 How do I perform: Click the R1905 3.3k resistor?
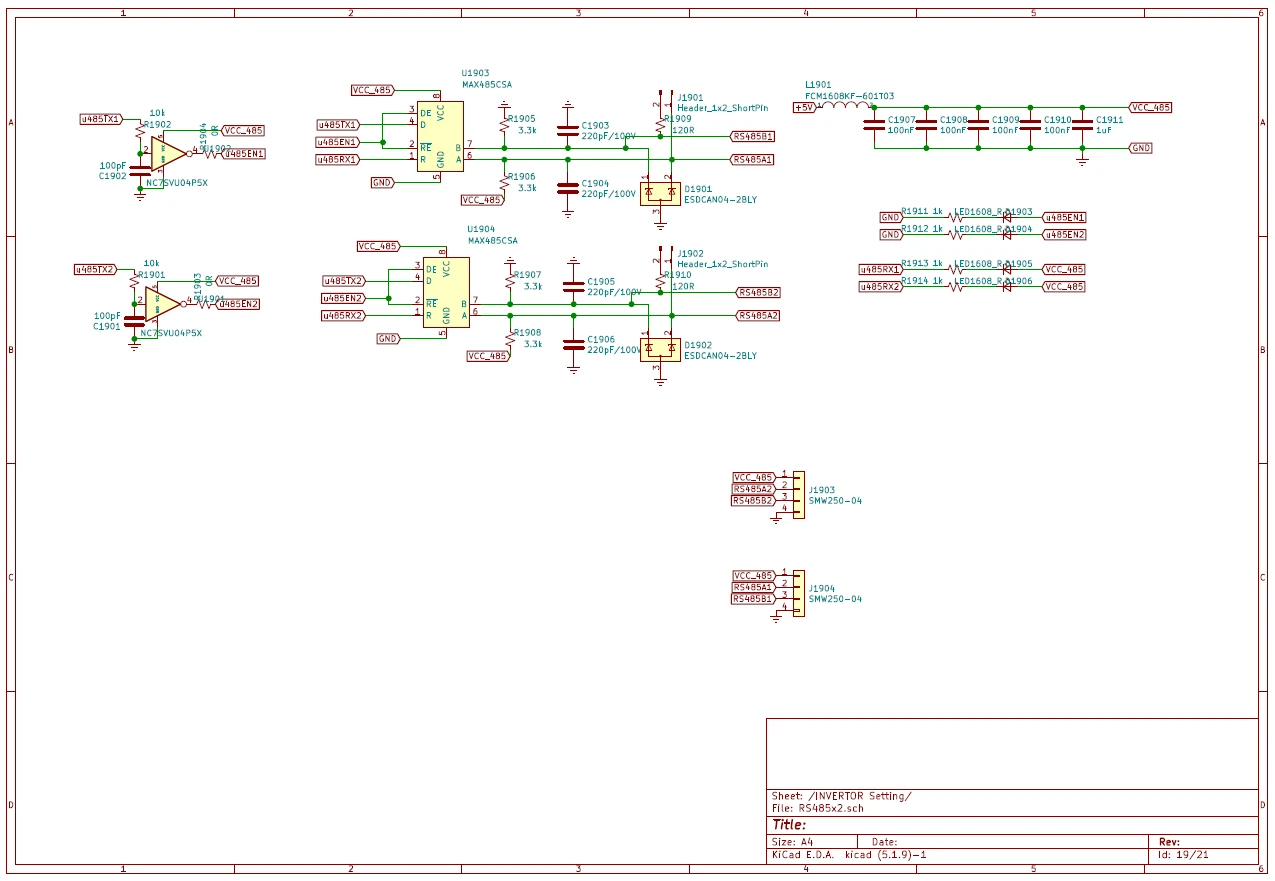tap(504, 125)
